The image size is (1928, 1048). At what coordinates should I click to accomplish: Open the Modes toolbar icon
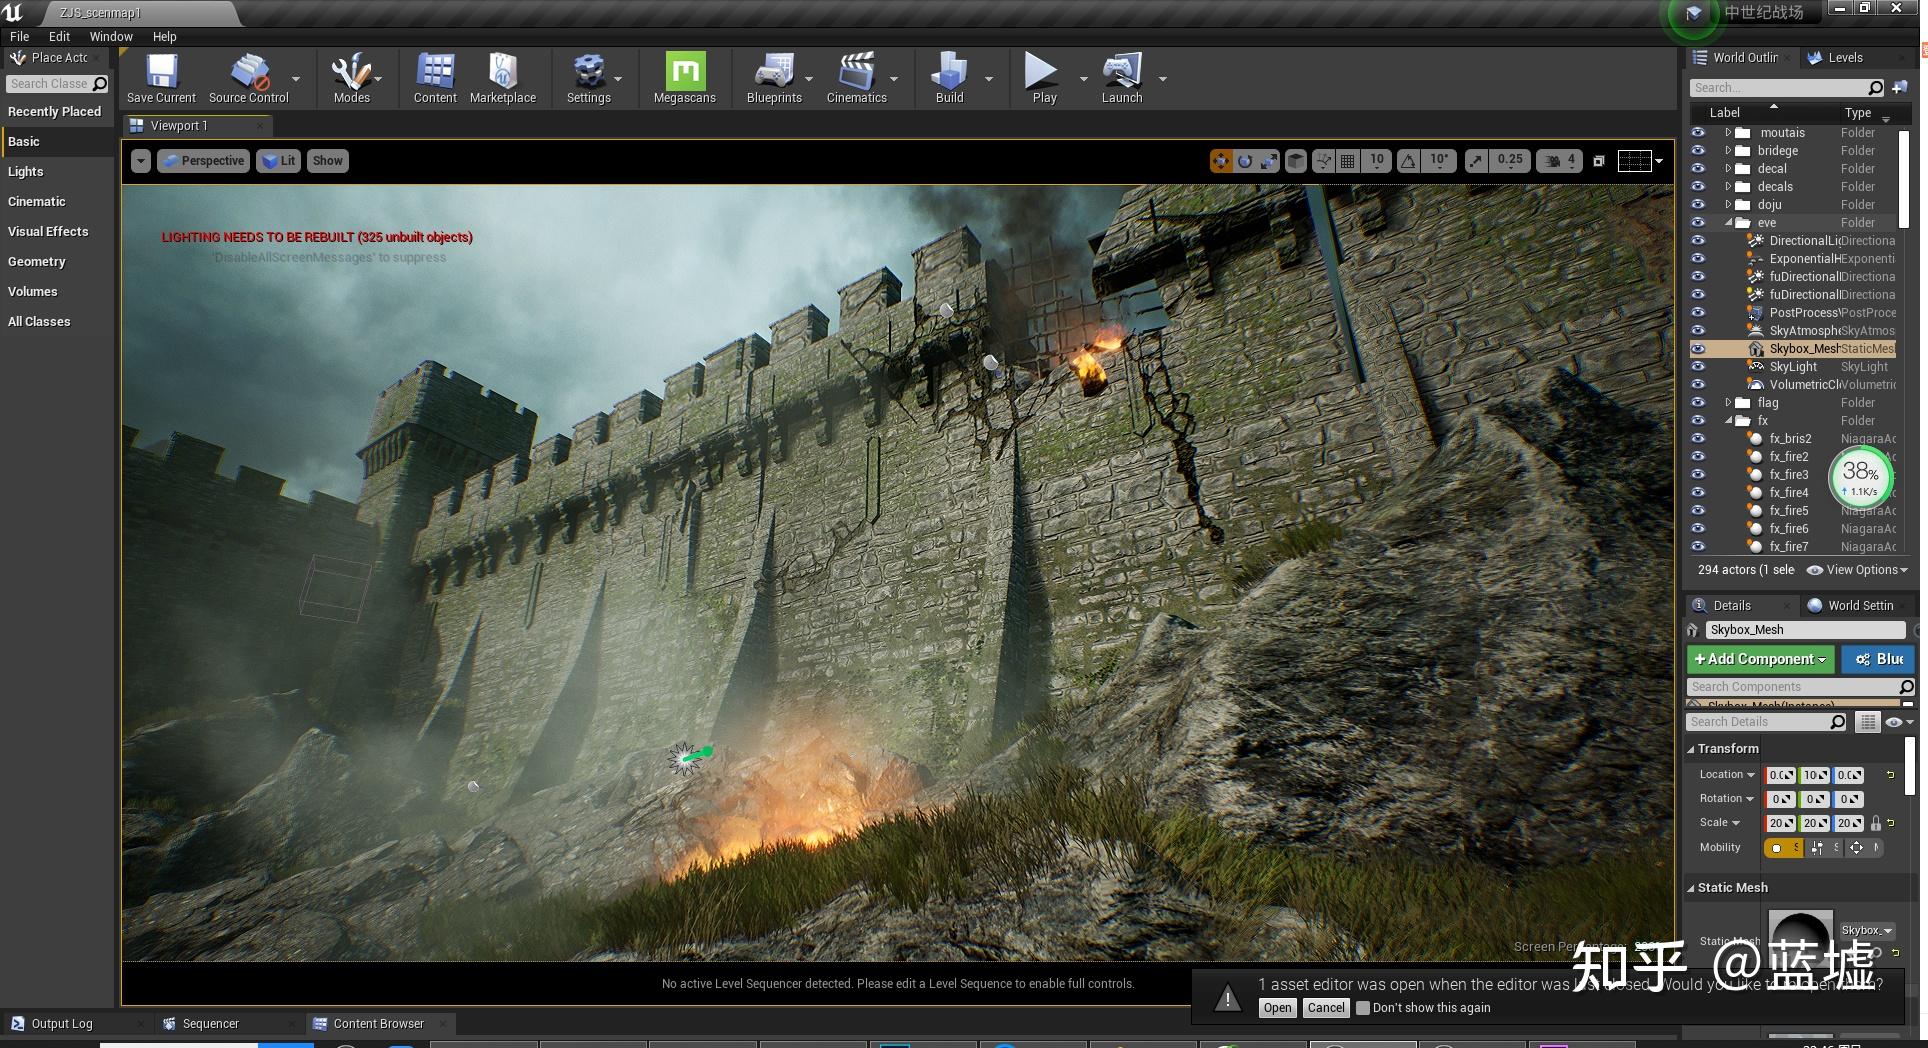[351, 78]
